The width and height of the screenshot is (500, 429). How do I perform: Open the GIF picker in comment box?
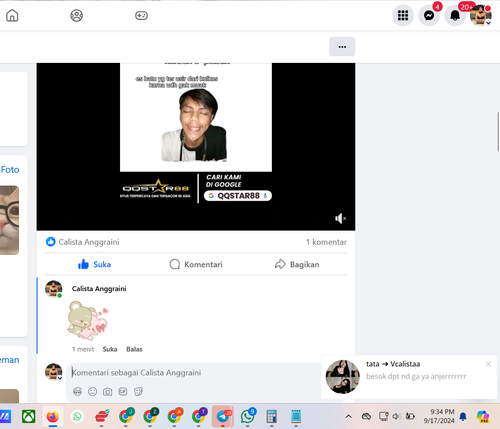(123, 392)
